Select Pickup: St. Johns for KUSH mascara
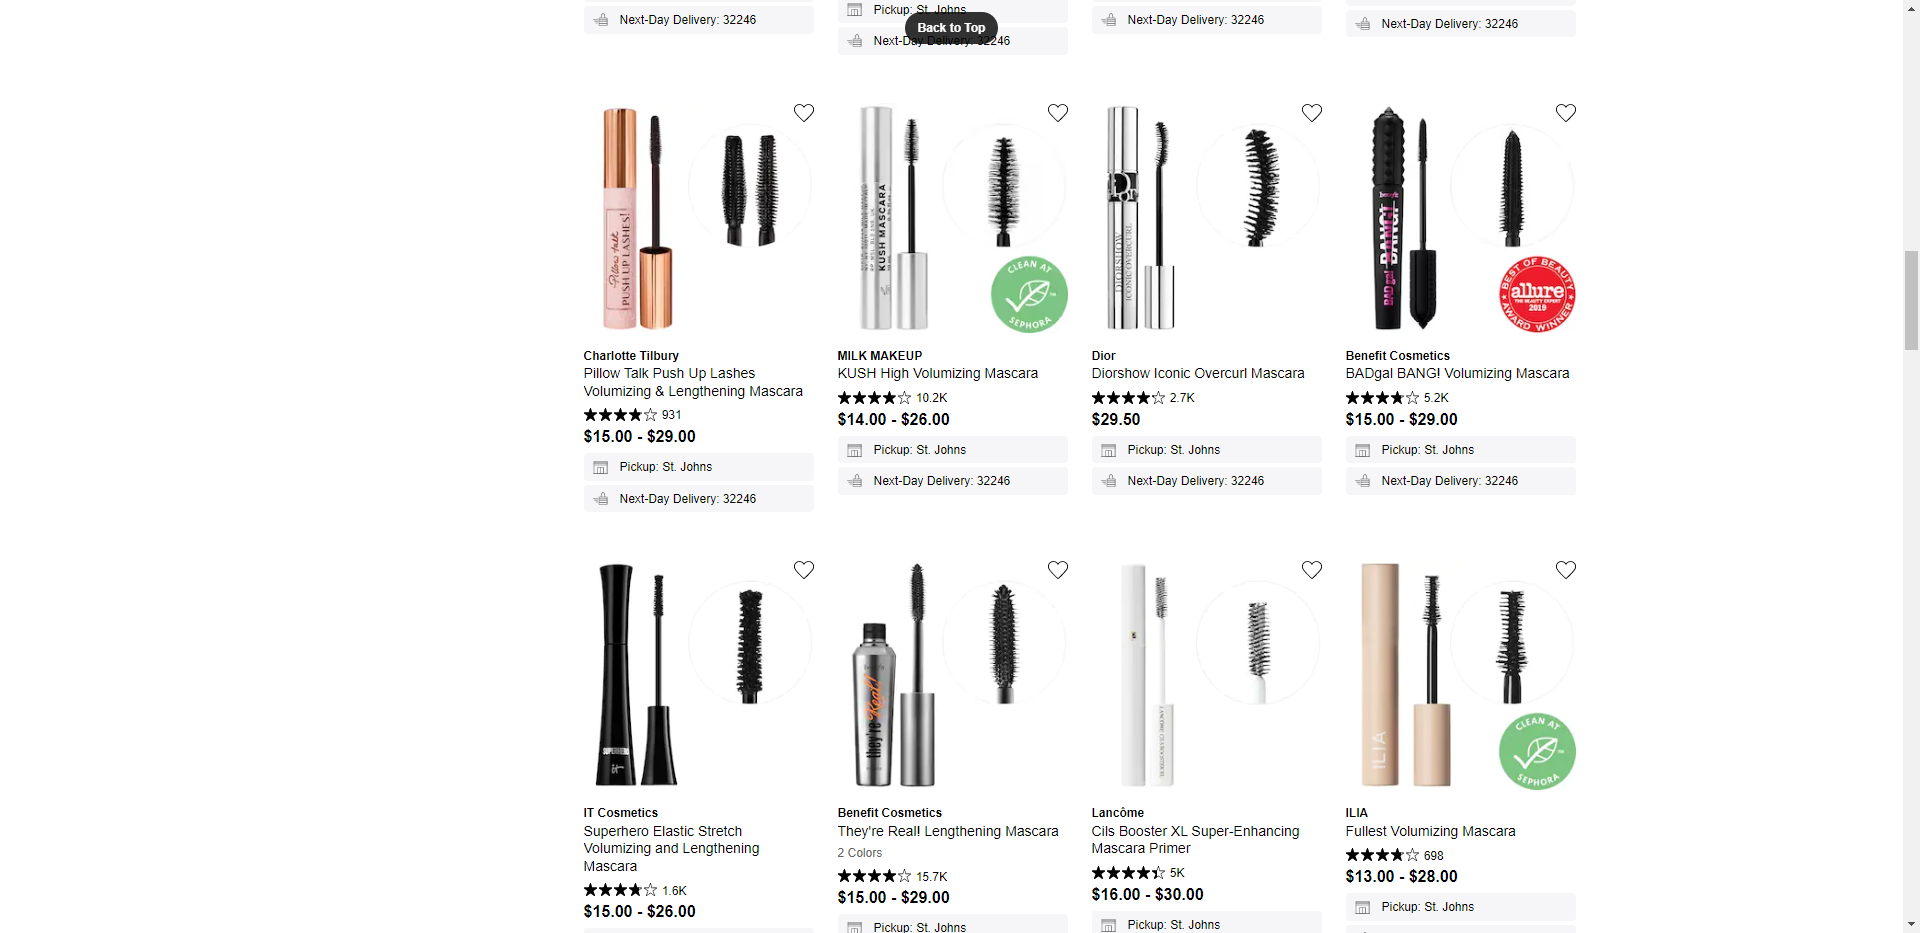This screenshot has height=933, width=1920. click(952, 450)
